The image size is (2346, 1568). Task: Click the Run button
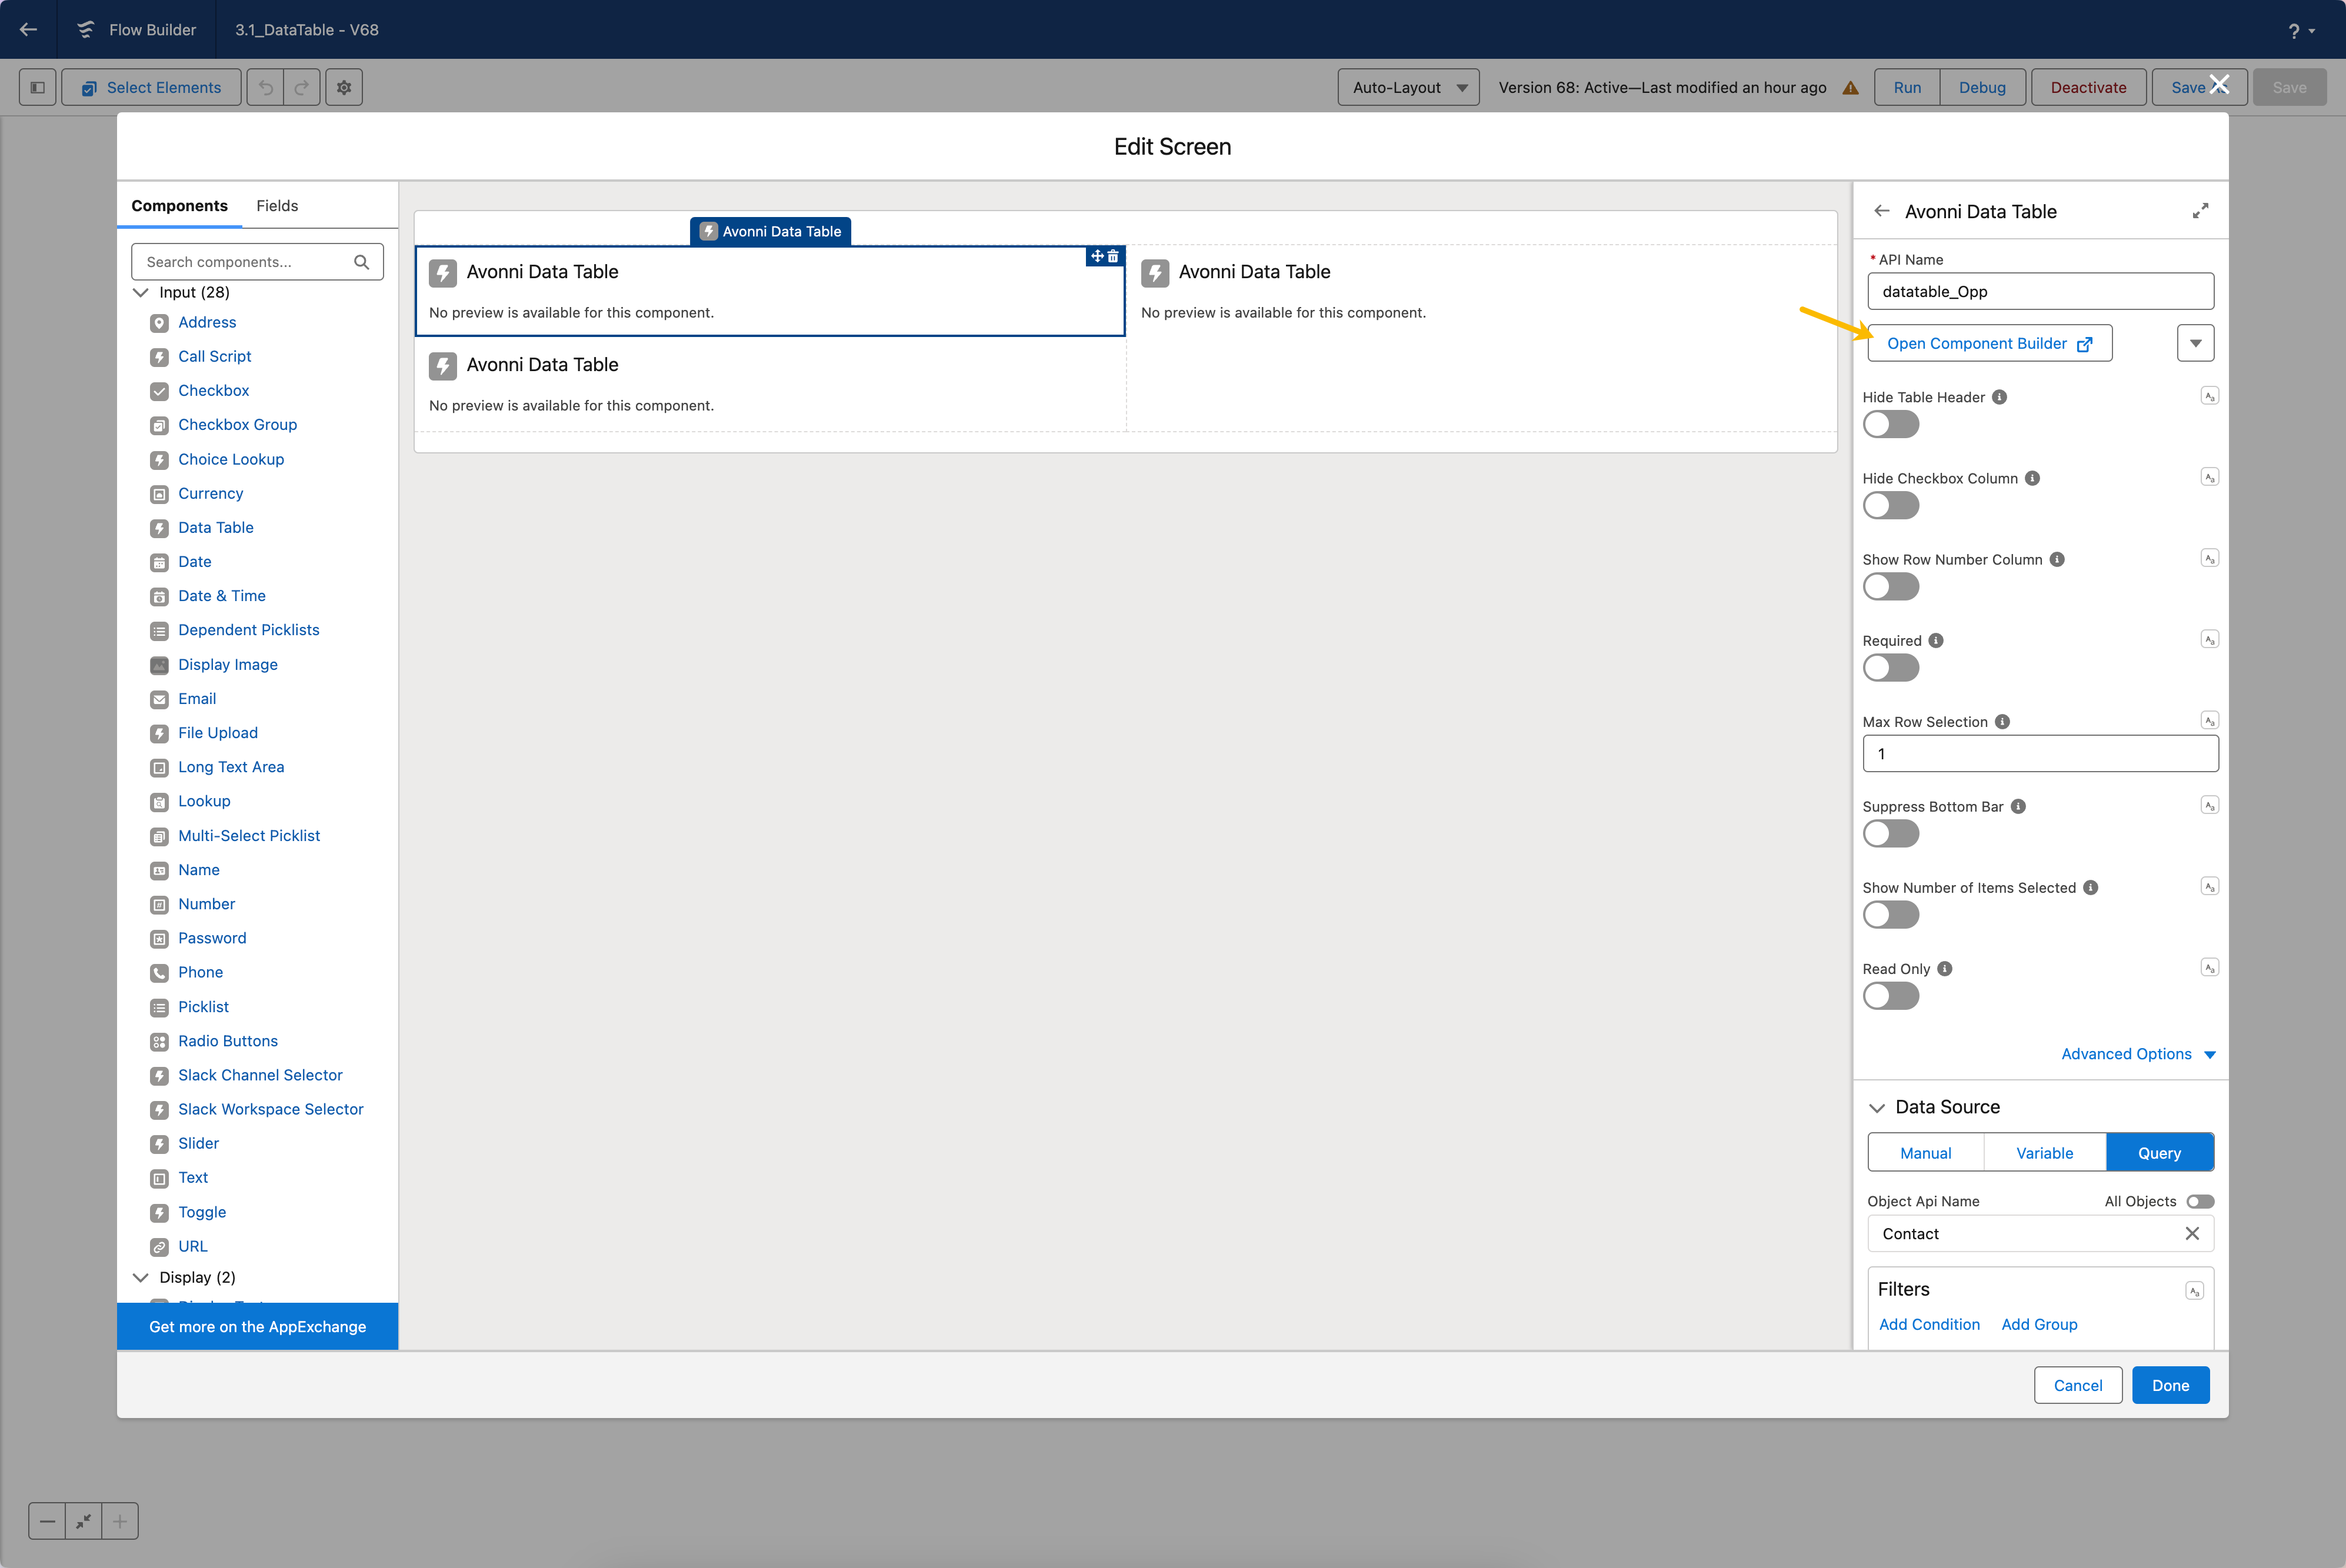pos(1907,87)
